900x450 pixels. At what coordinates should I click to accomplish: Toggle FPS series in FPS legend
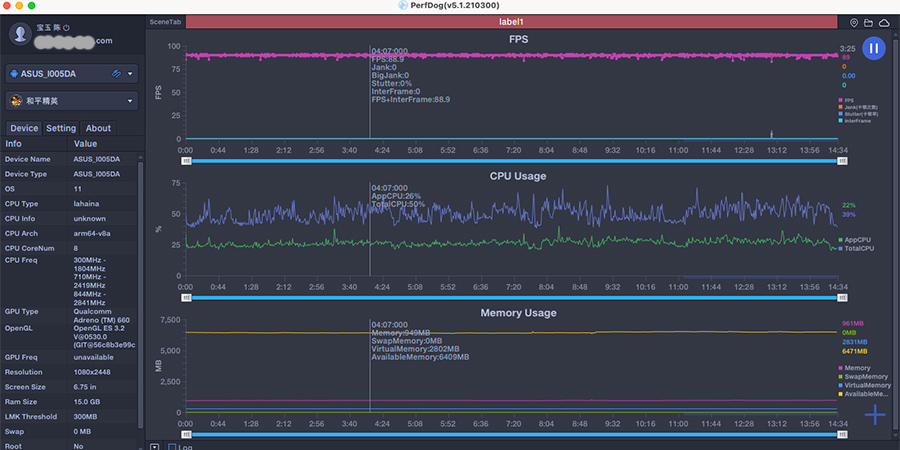(846, 100)
